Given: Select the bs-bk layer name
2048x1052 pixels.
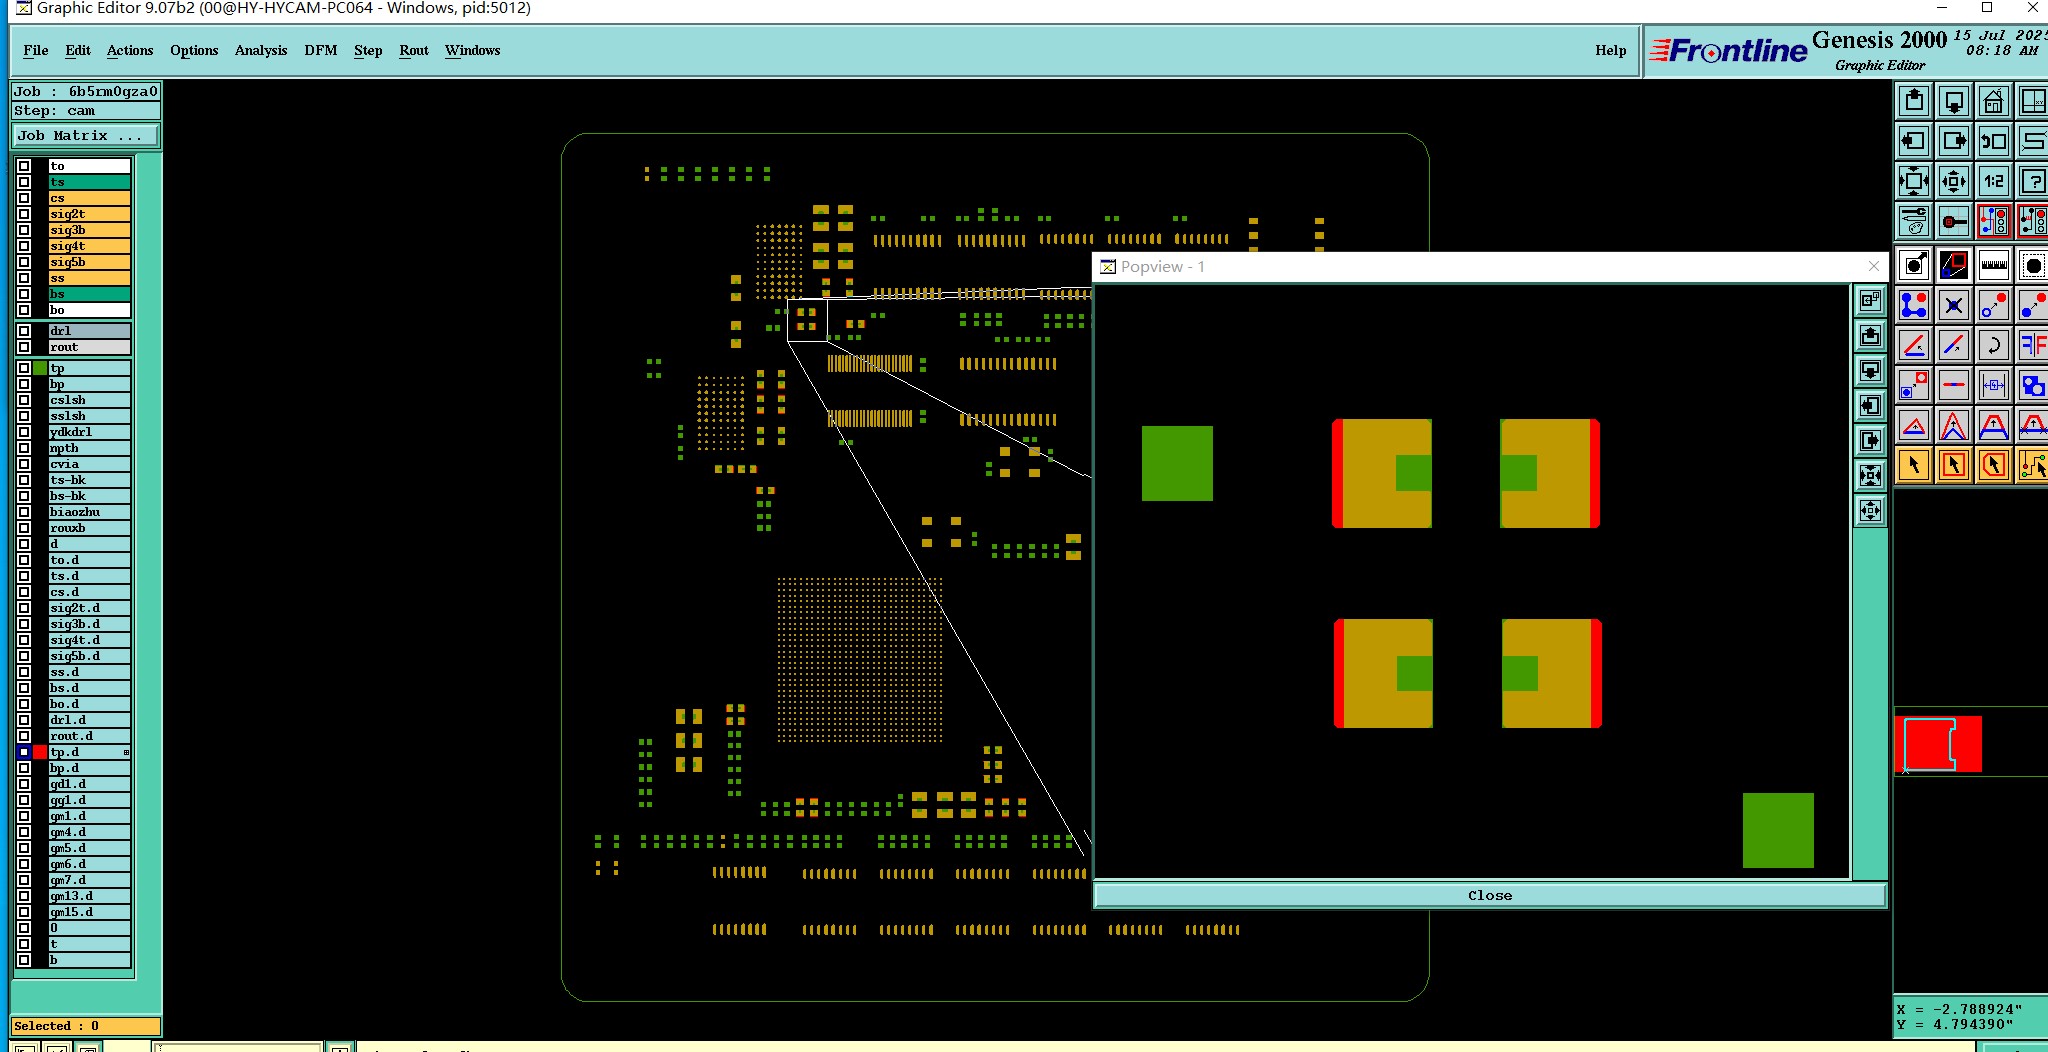Looking at the screenshot, I should point(90,496).
